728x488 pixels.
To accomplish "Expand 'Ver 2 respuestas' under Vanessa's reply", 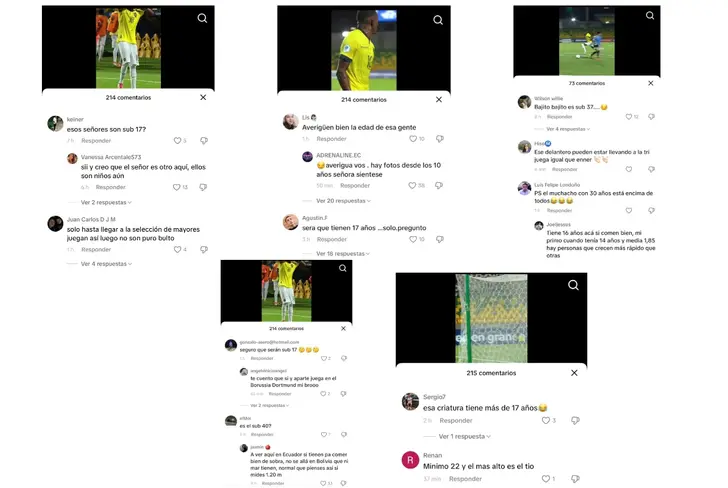I will tap(106, 202).
